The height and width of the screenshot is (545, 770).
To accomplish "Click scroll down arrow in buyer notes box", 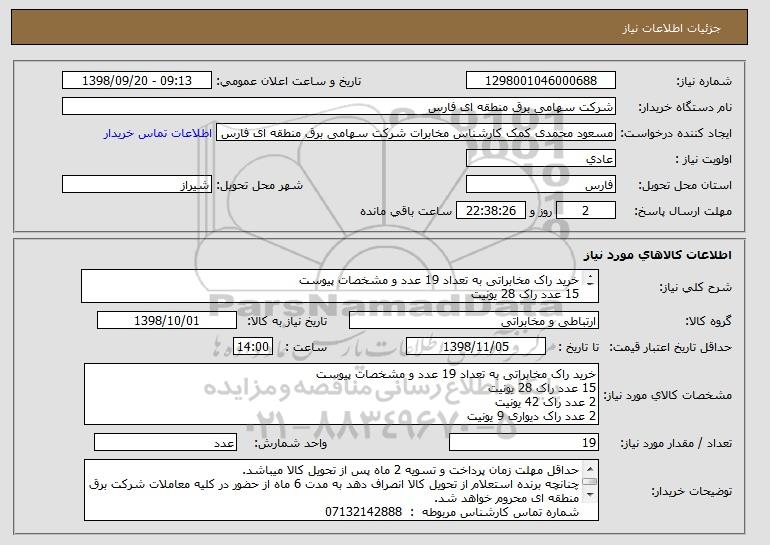I will tap(590, 494).
